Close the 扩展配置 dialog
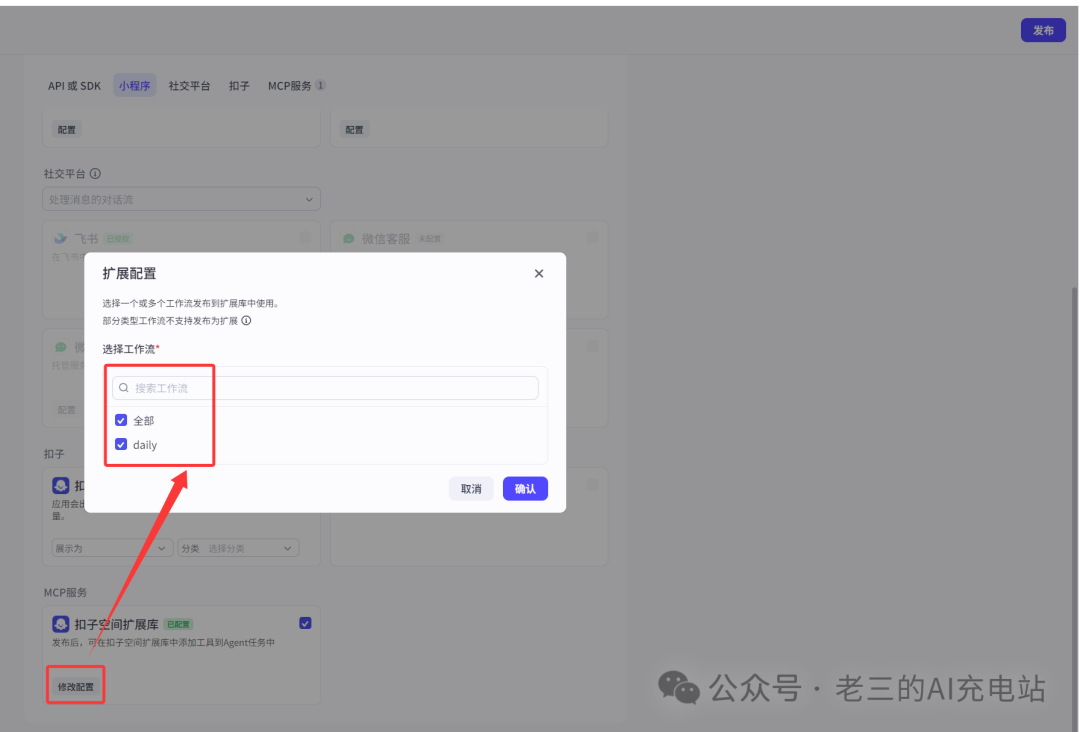Screen dimensions: 1080x732 (x=539, y=273)
